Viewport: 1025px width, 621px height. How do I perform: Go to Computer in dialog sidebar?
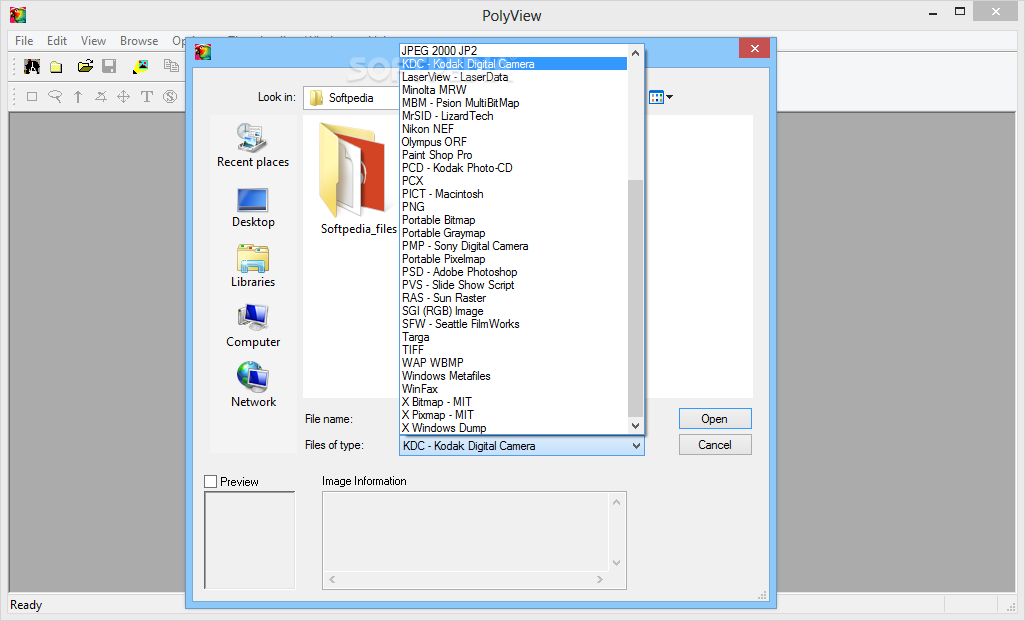tap(253, 326)
